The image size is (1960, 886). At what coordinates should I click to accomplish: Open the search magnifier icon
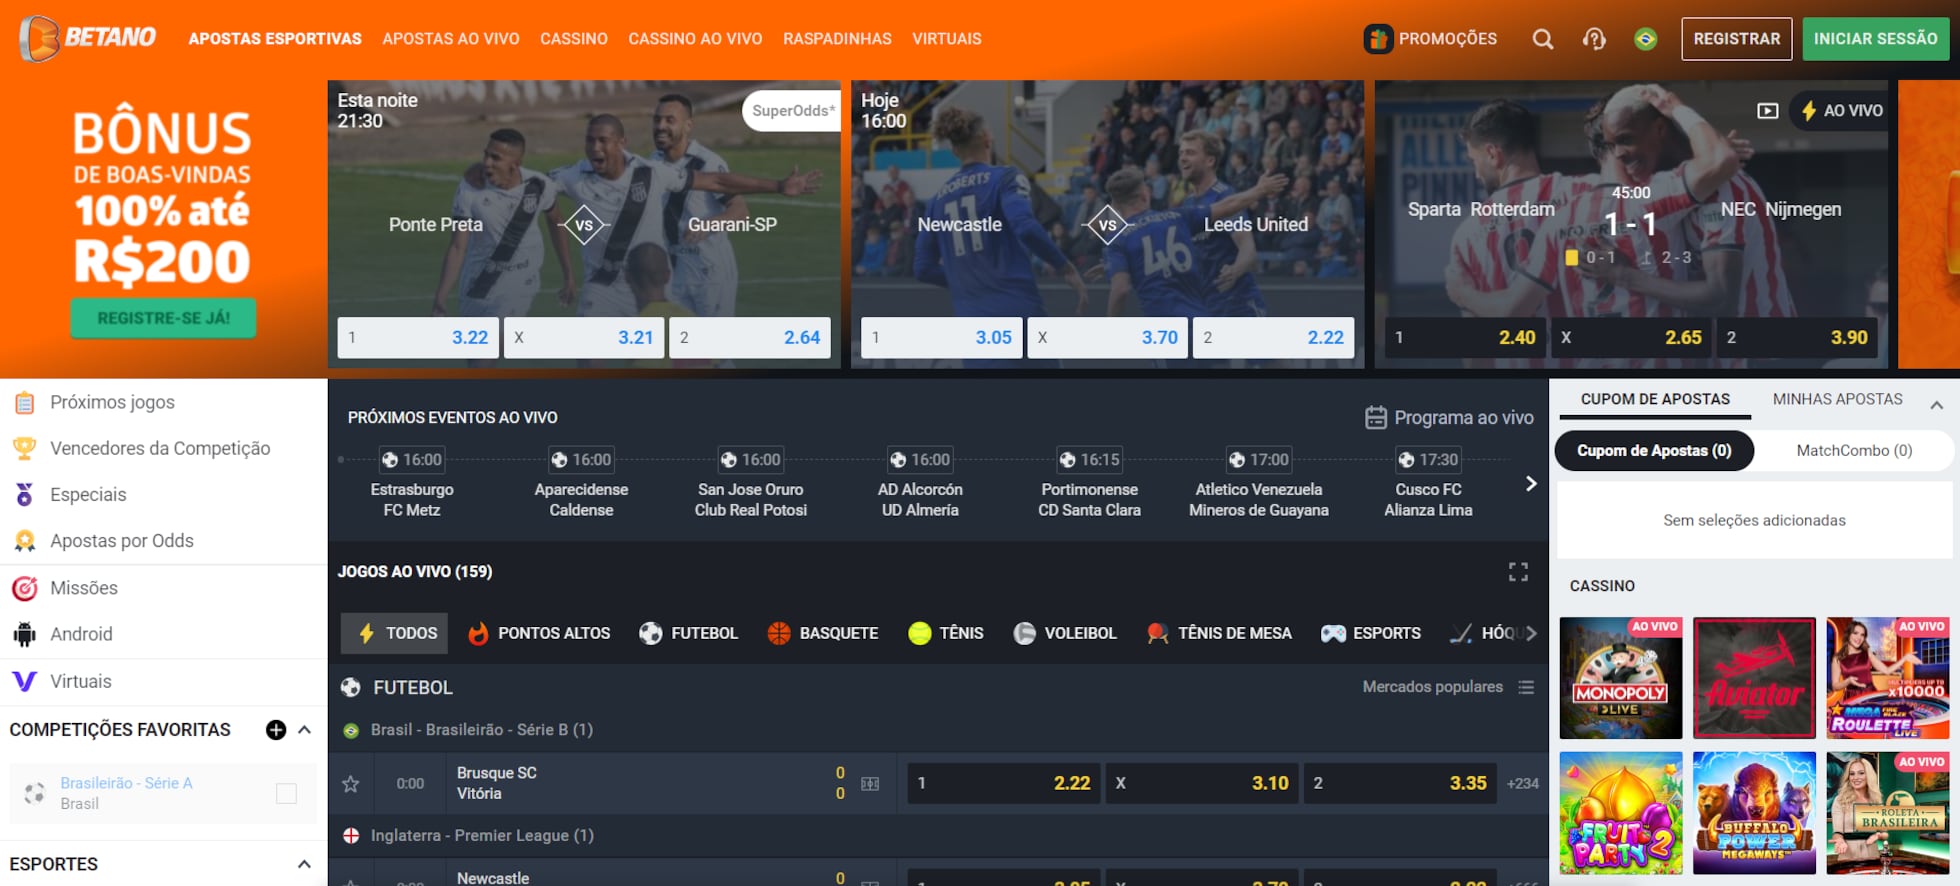(x=1543, y=39)
